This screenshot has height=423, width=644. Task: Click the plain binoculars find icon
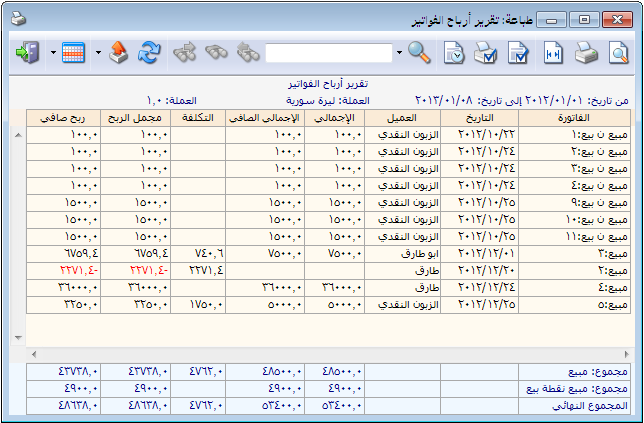click(216, 53)
